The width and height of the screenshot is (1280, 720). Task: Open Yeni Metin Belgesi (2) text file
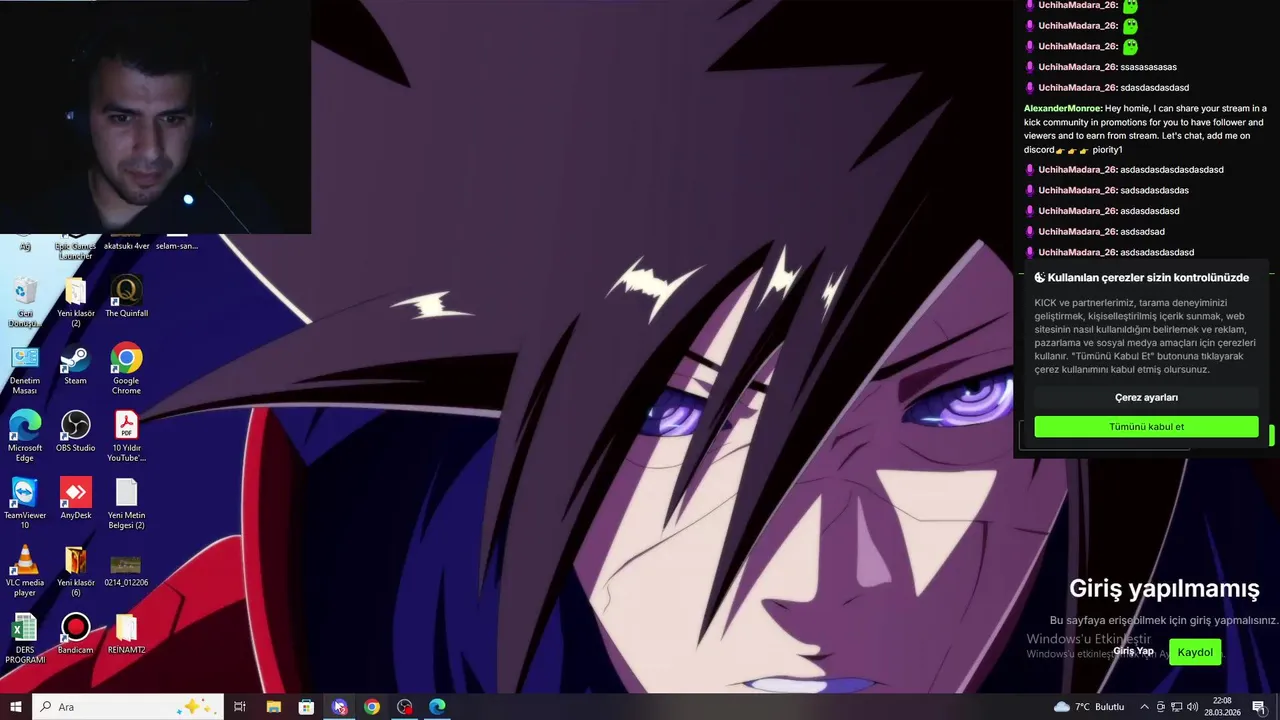[126, 504]
